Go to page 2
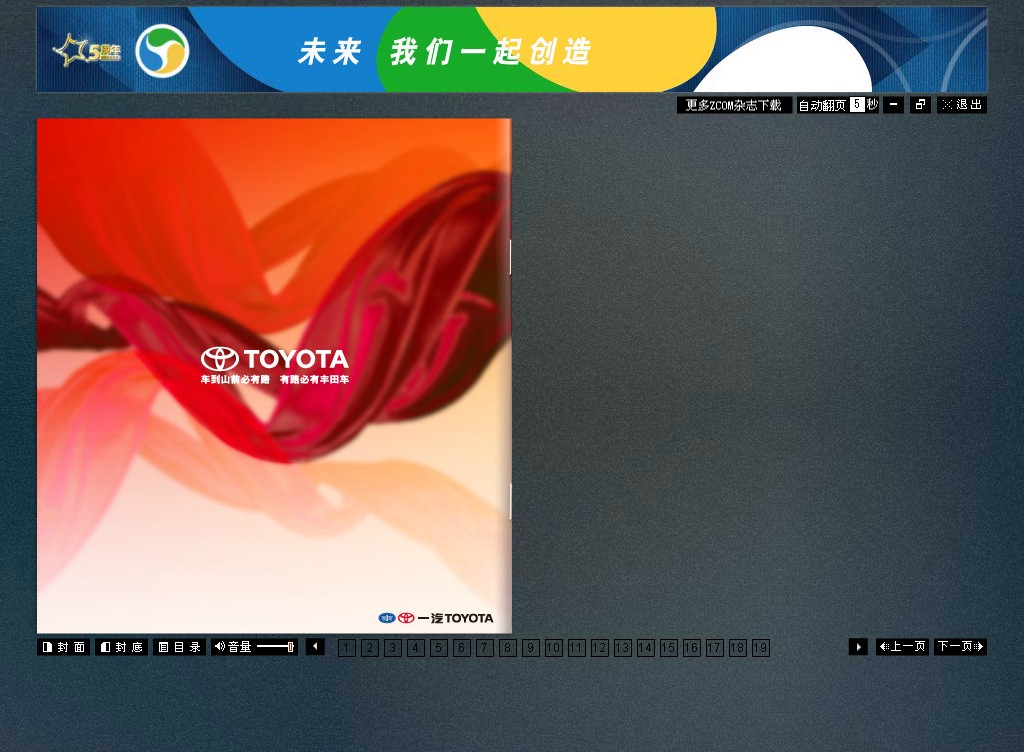 [x=370, y=648]
